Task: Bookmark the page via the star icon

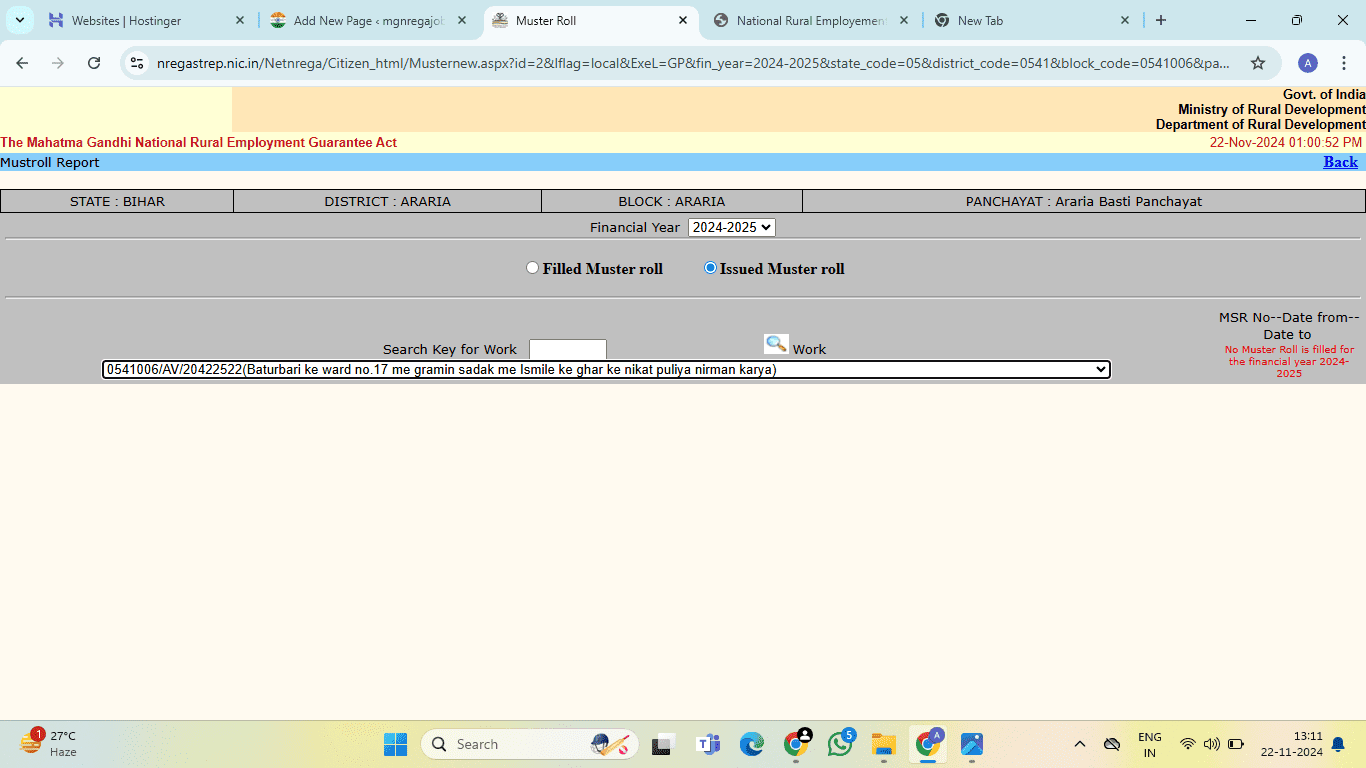Action: tap(1257, 62)
